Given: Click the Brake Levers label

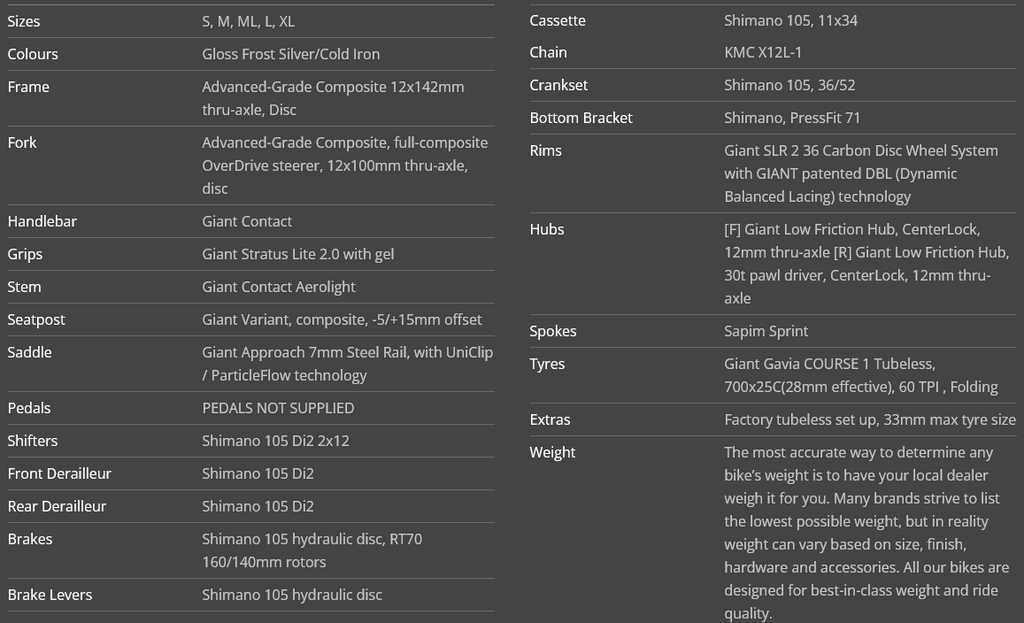Looking at the screenshot, I should coord(50,595).
